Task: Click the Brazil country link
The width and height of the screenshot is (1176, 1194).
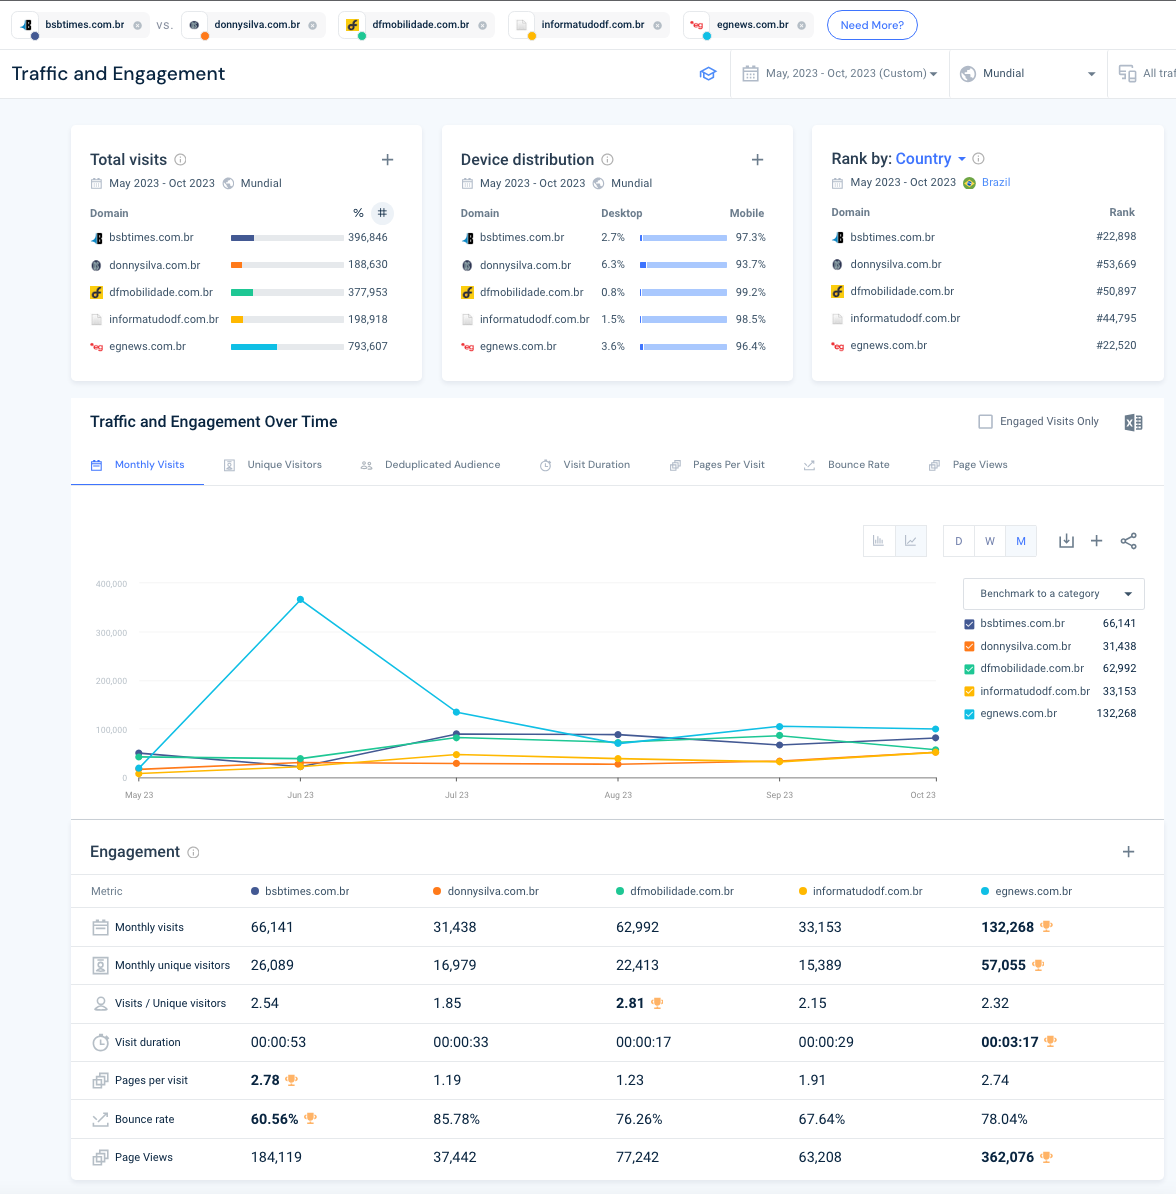Action: click(x=996, y=183)
